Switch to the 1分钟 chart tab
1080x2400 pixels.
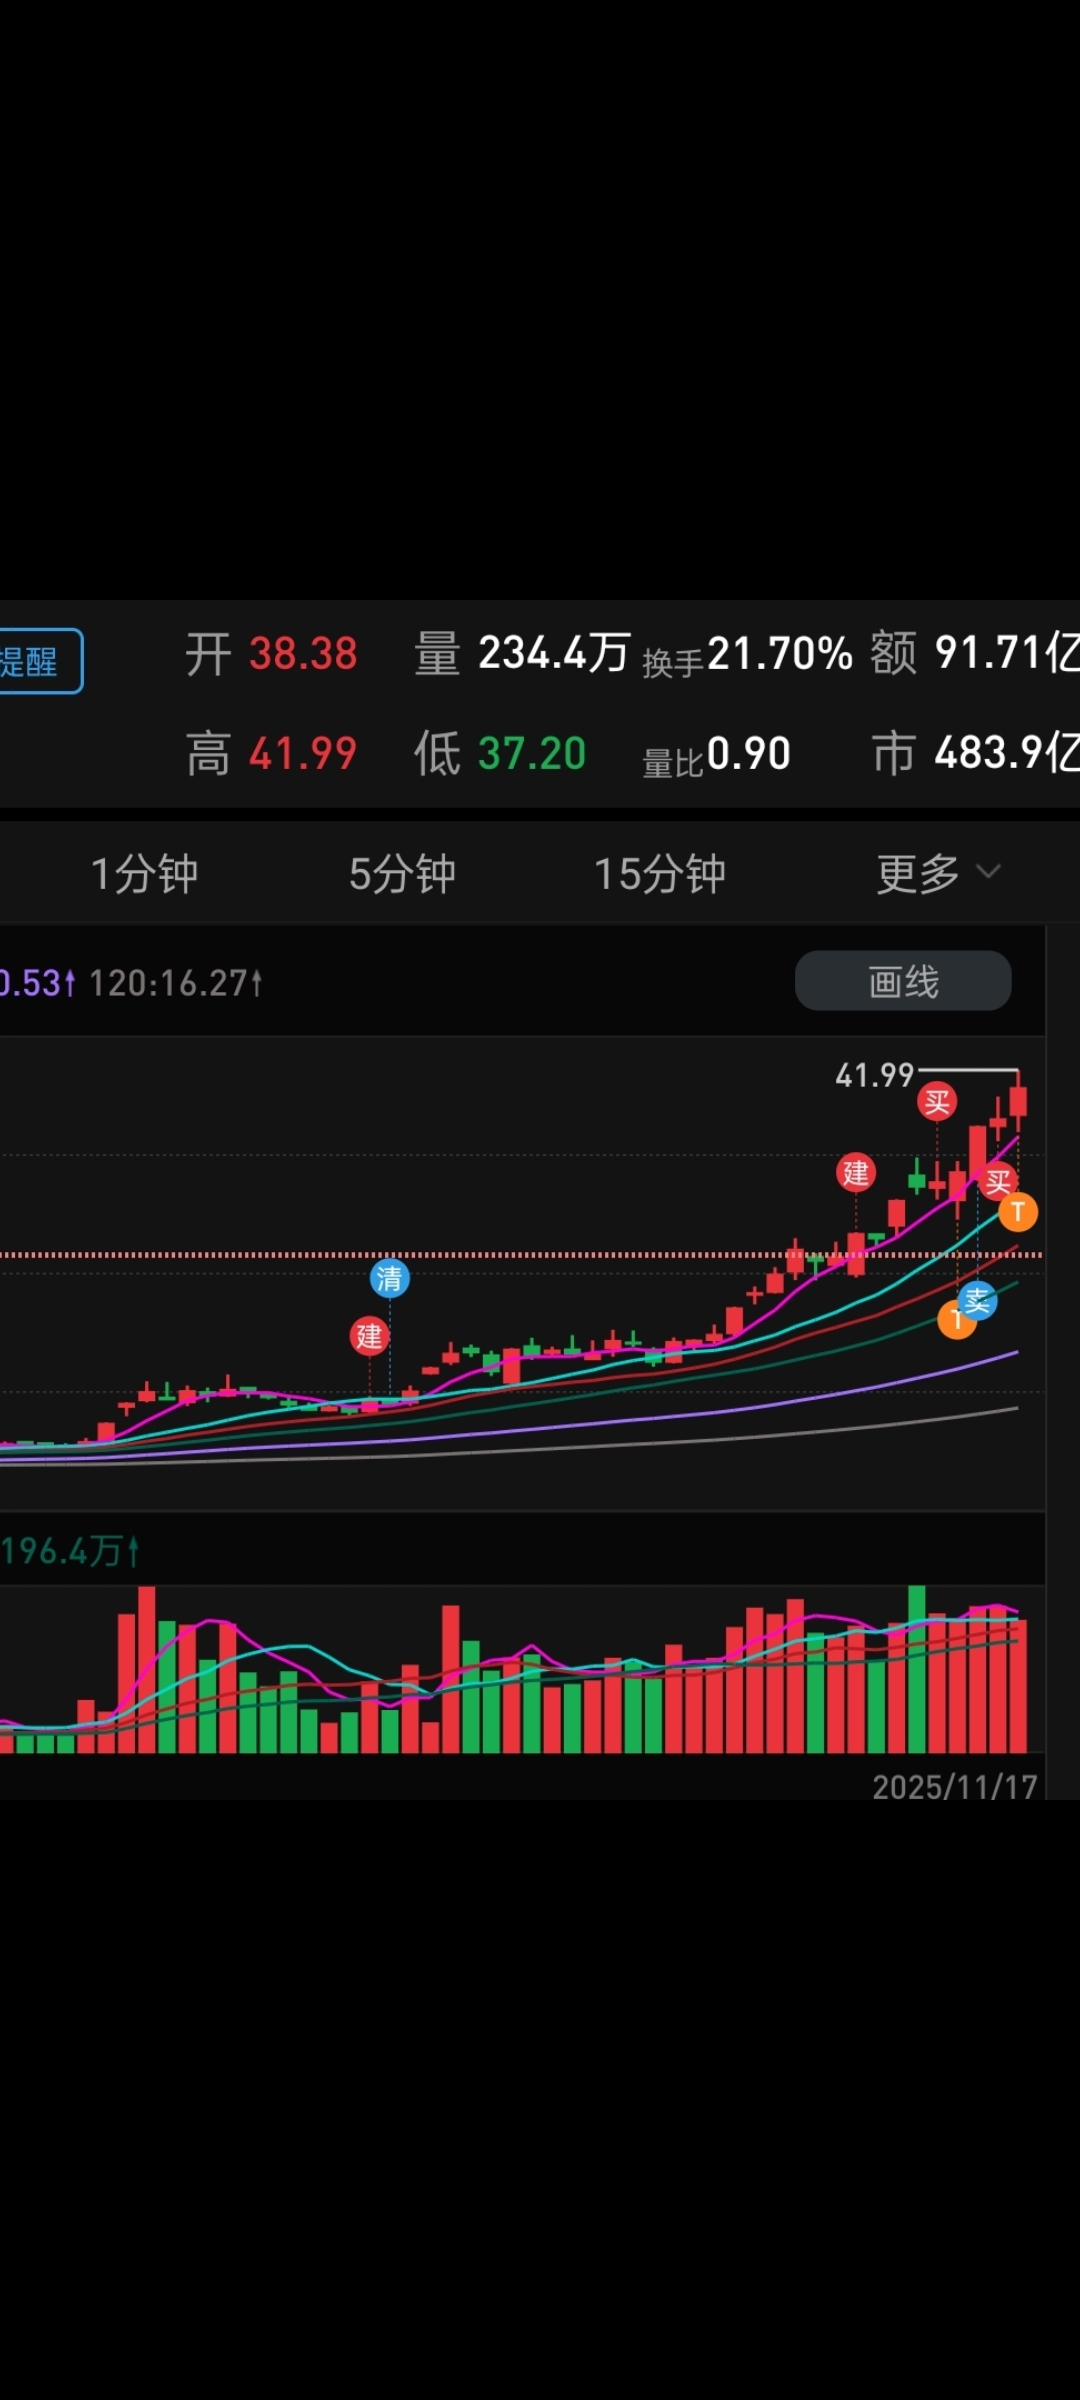click(x=145, y=874)
